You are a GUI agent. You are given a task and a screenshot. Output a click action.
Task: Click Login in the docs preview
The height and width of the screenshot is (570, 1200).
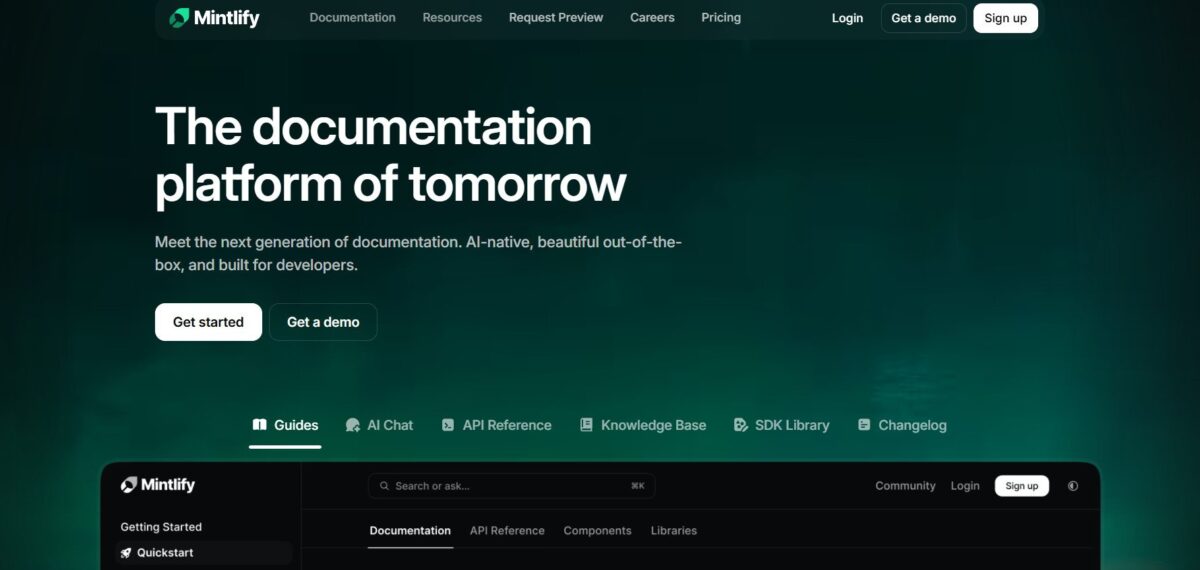click(x=965, y=486)
